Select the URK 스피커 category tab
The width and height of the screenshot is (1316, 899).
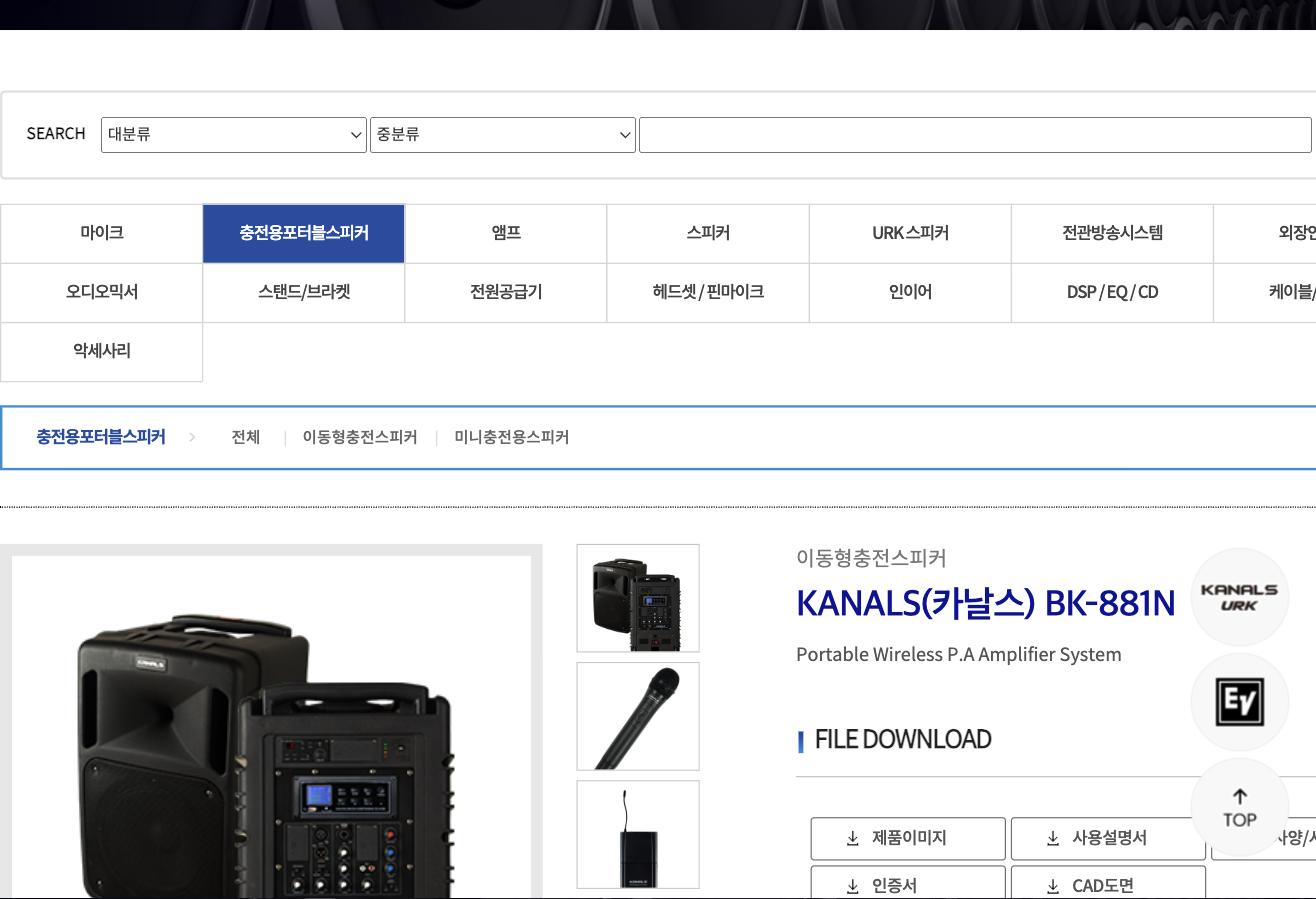(910, 234)
